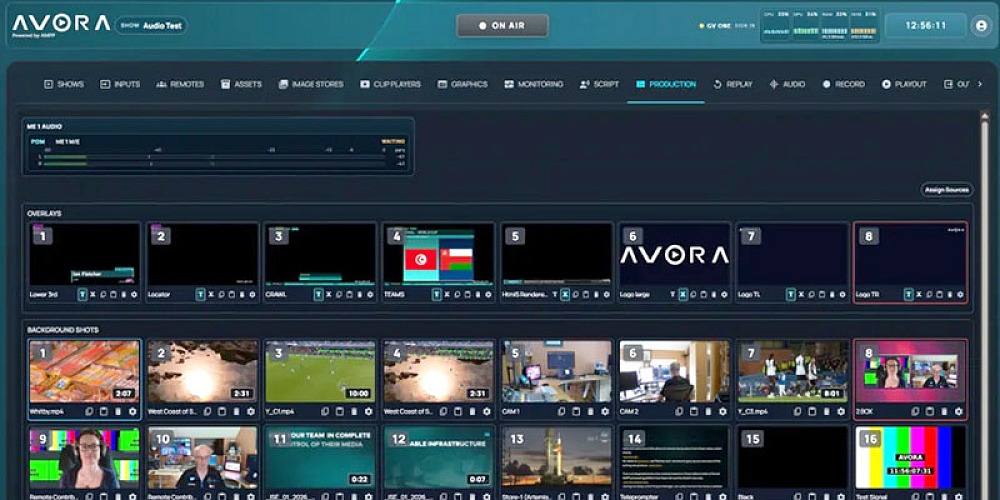Open settings gear for TEAMS overlay
This screenshot has width=1000, height=500.
click(x=488, y=295)
